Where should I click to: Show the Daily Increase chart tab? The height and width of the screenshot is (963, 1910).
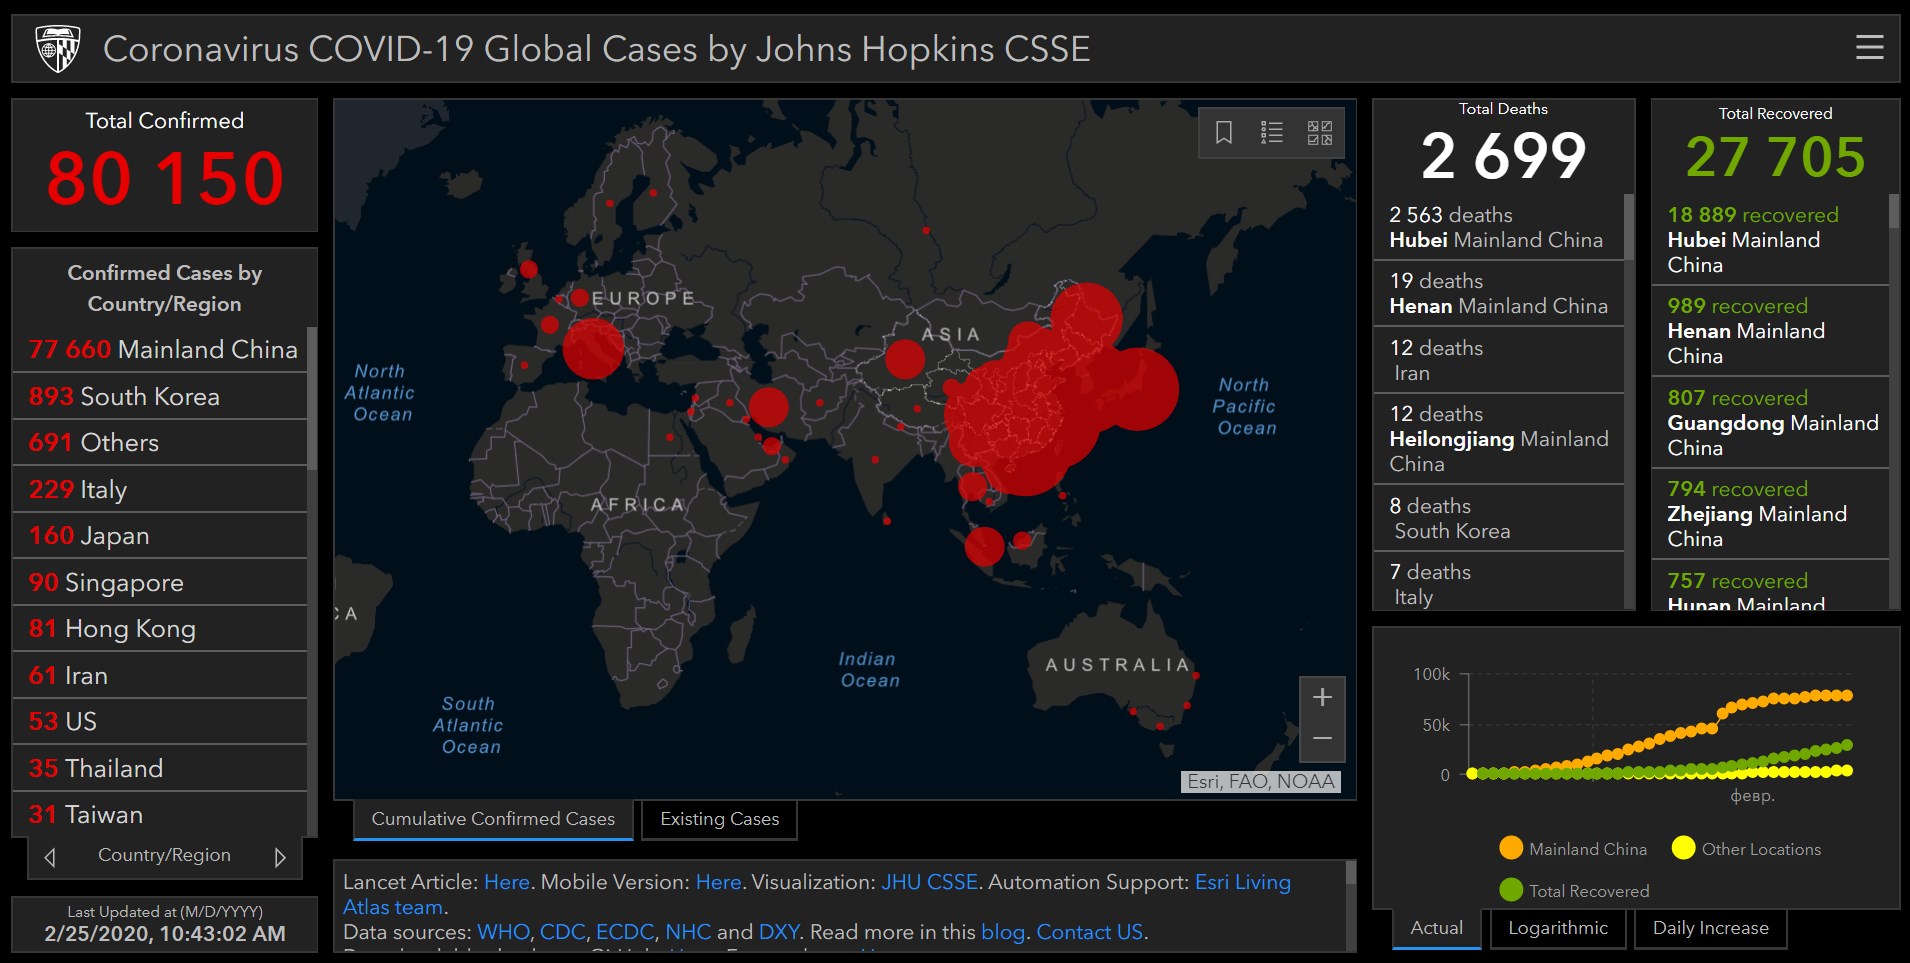1710,928
